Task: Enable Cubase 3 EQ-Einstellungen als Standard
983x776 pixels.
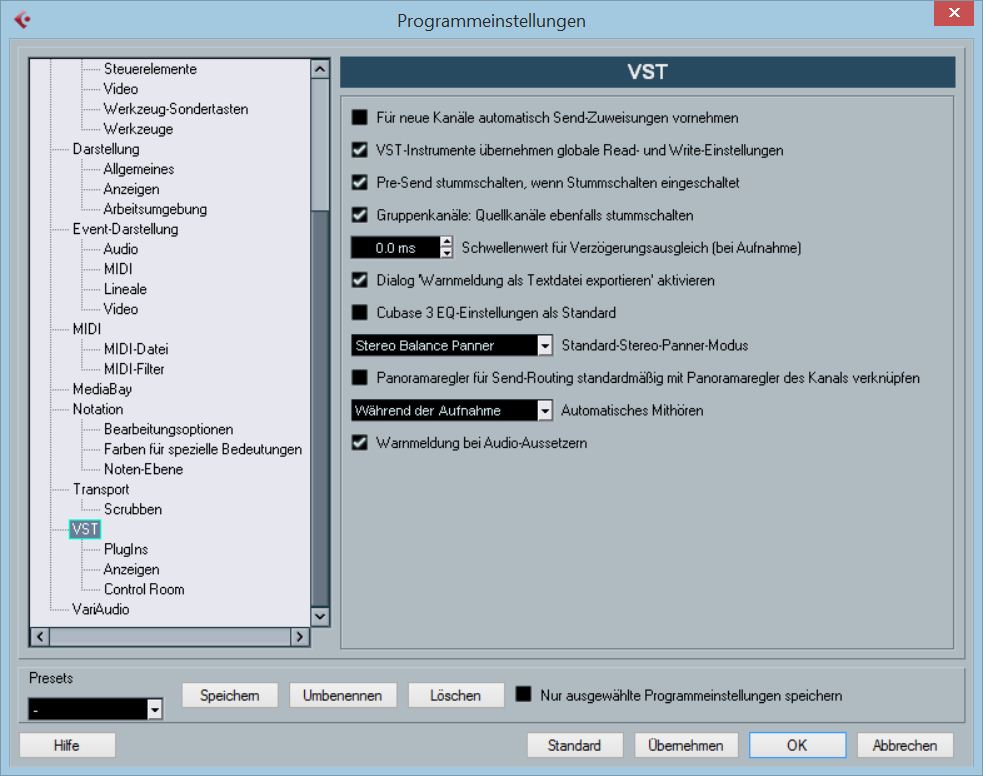Action: point(360,312)
